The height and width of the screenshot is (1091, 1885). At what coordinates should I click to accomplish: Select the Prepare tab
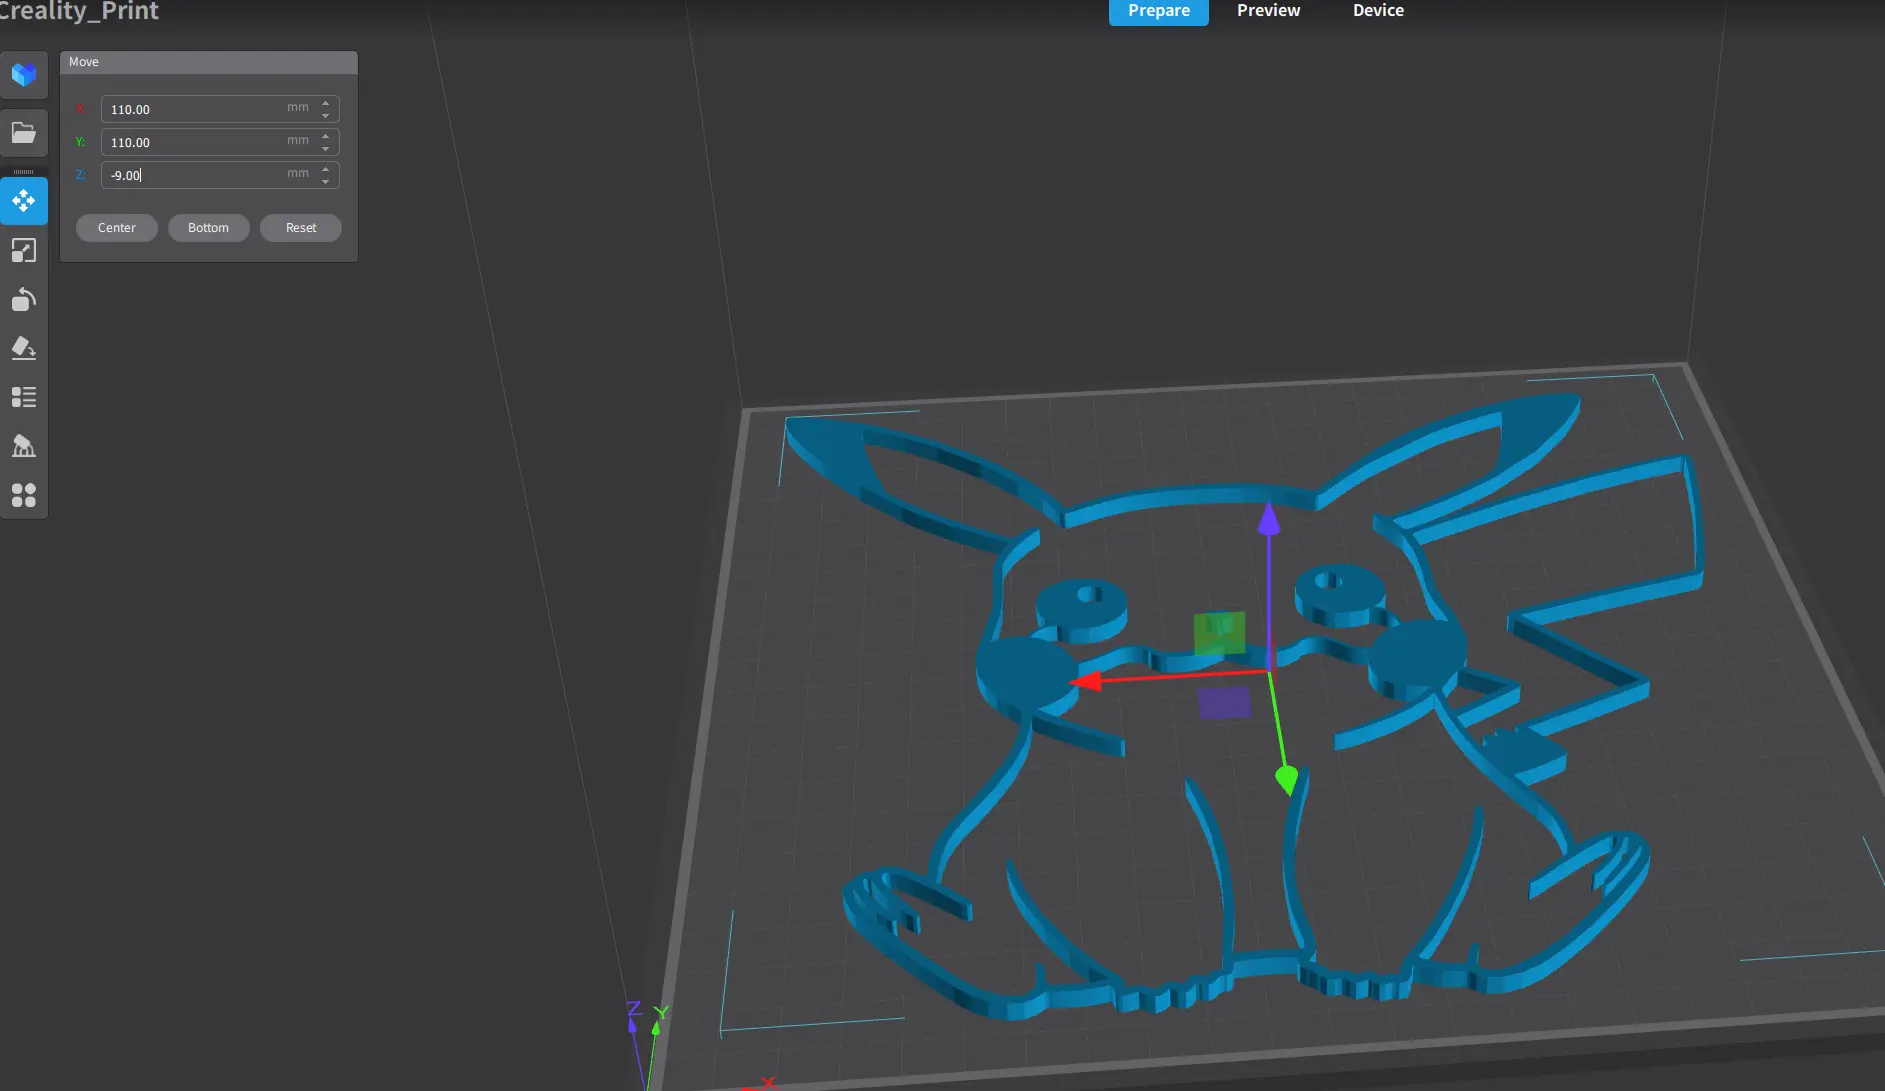1158,11
